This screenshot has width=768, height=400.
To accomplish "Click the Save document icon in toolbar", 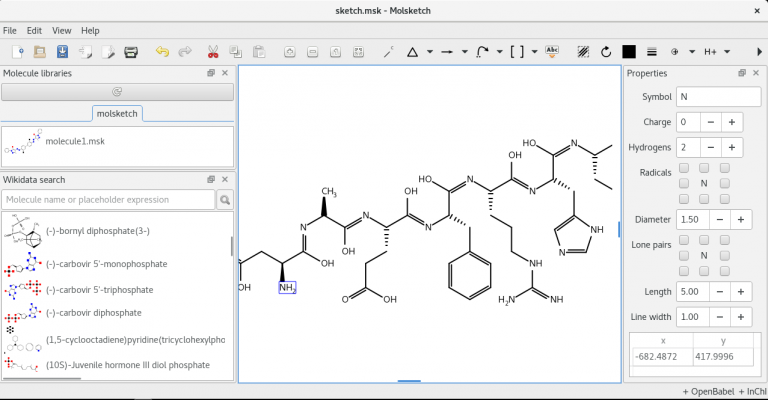I will coord(62,51).
